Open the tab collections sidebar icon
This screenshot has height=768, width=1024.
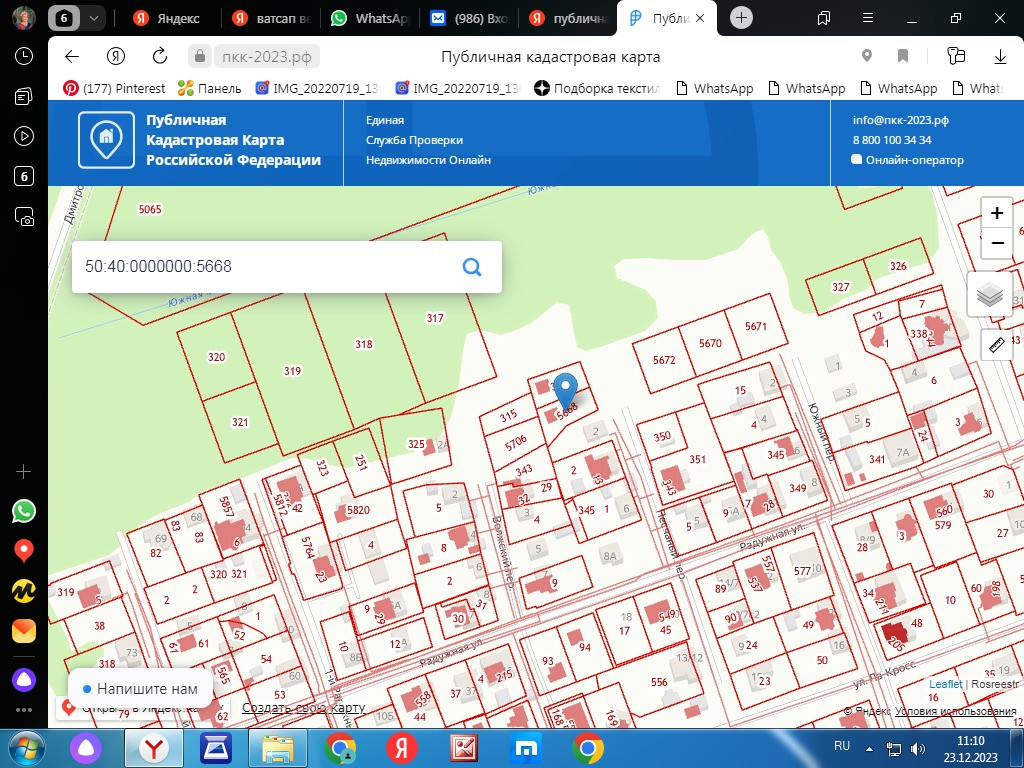(x=24, y=97)
